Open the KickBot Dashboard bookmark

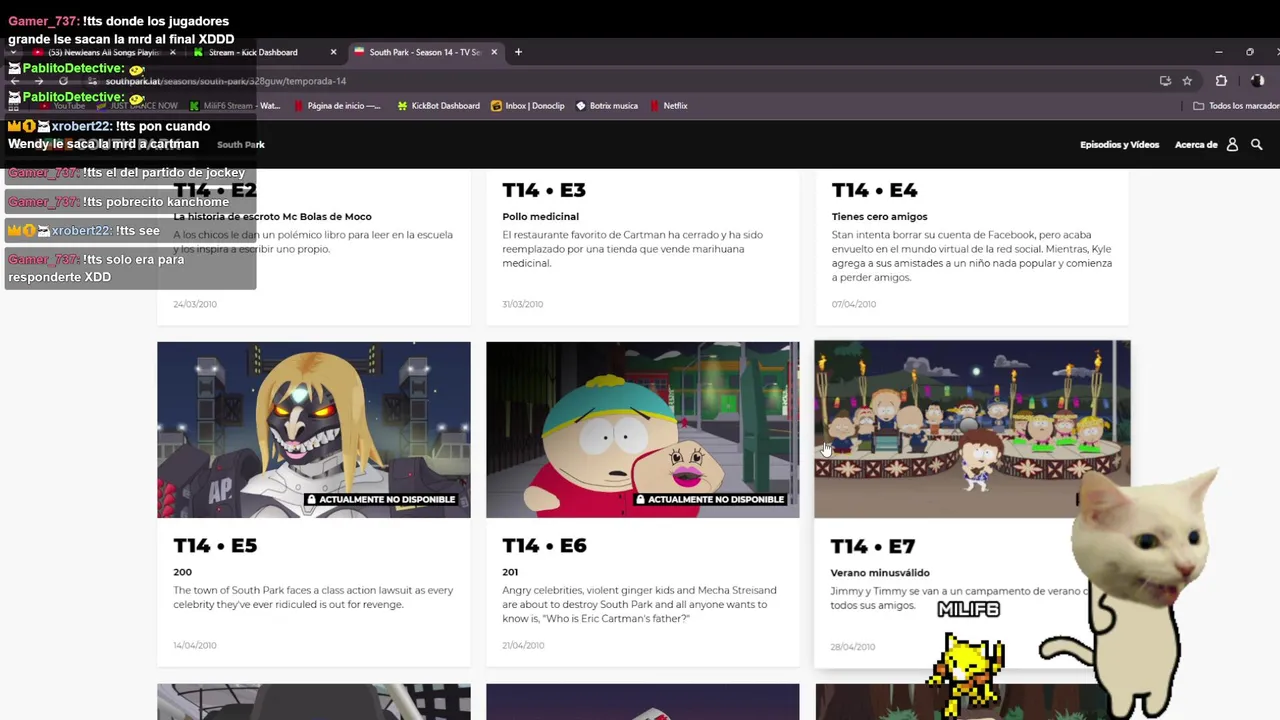438,106
